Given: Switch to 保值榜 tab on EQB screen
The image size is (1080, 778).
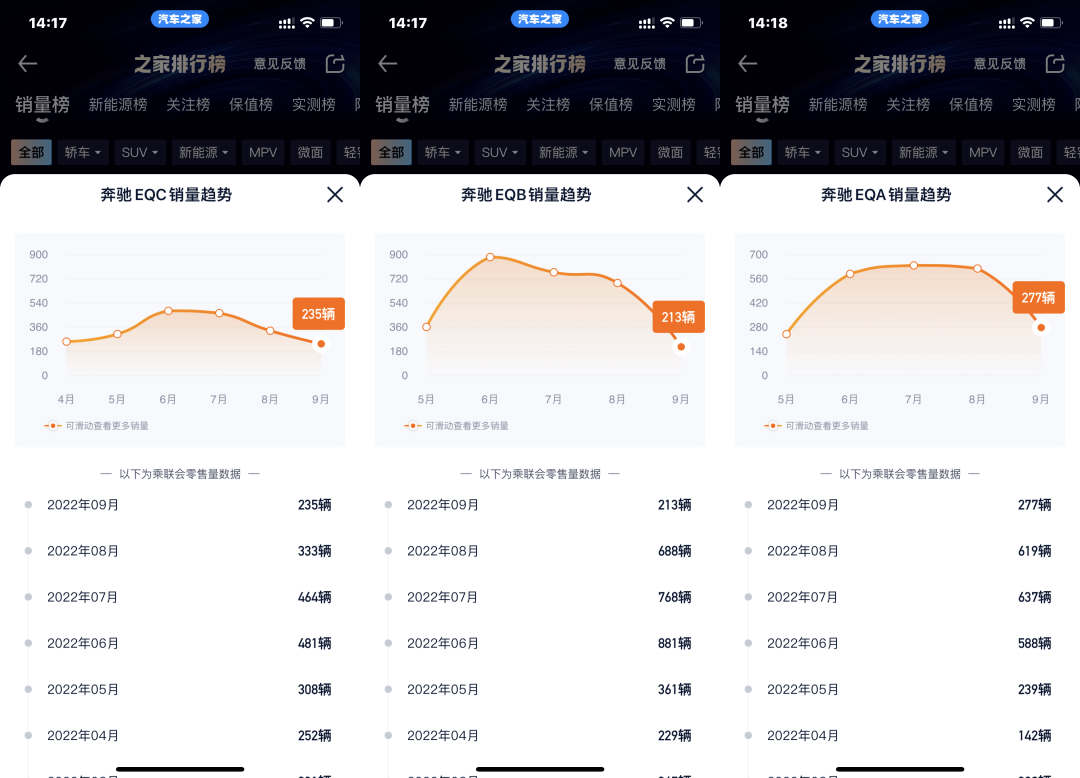Looking at the screenshot, I should (x=611, y=105).
